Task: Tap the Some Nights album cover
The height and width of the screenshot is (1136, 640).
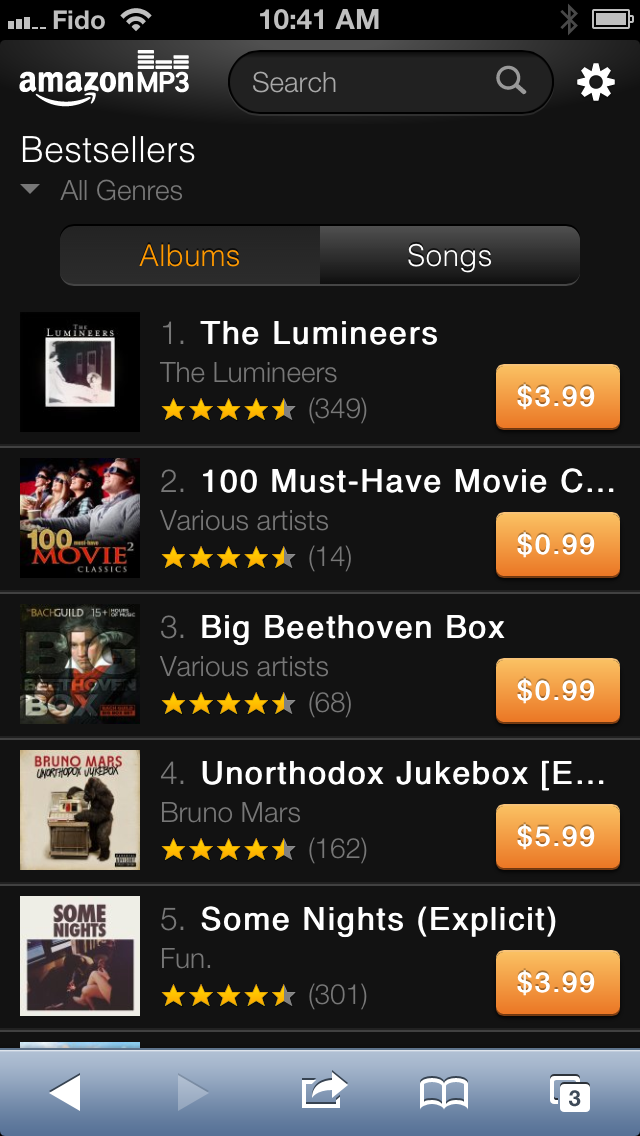Action: coord(80,956)
